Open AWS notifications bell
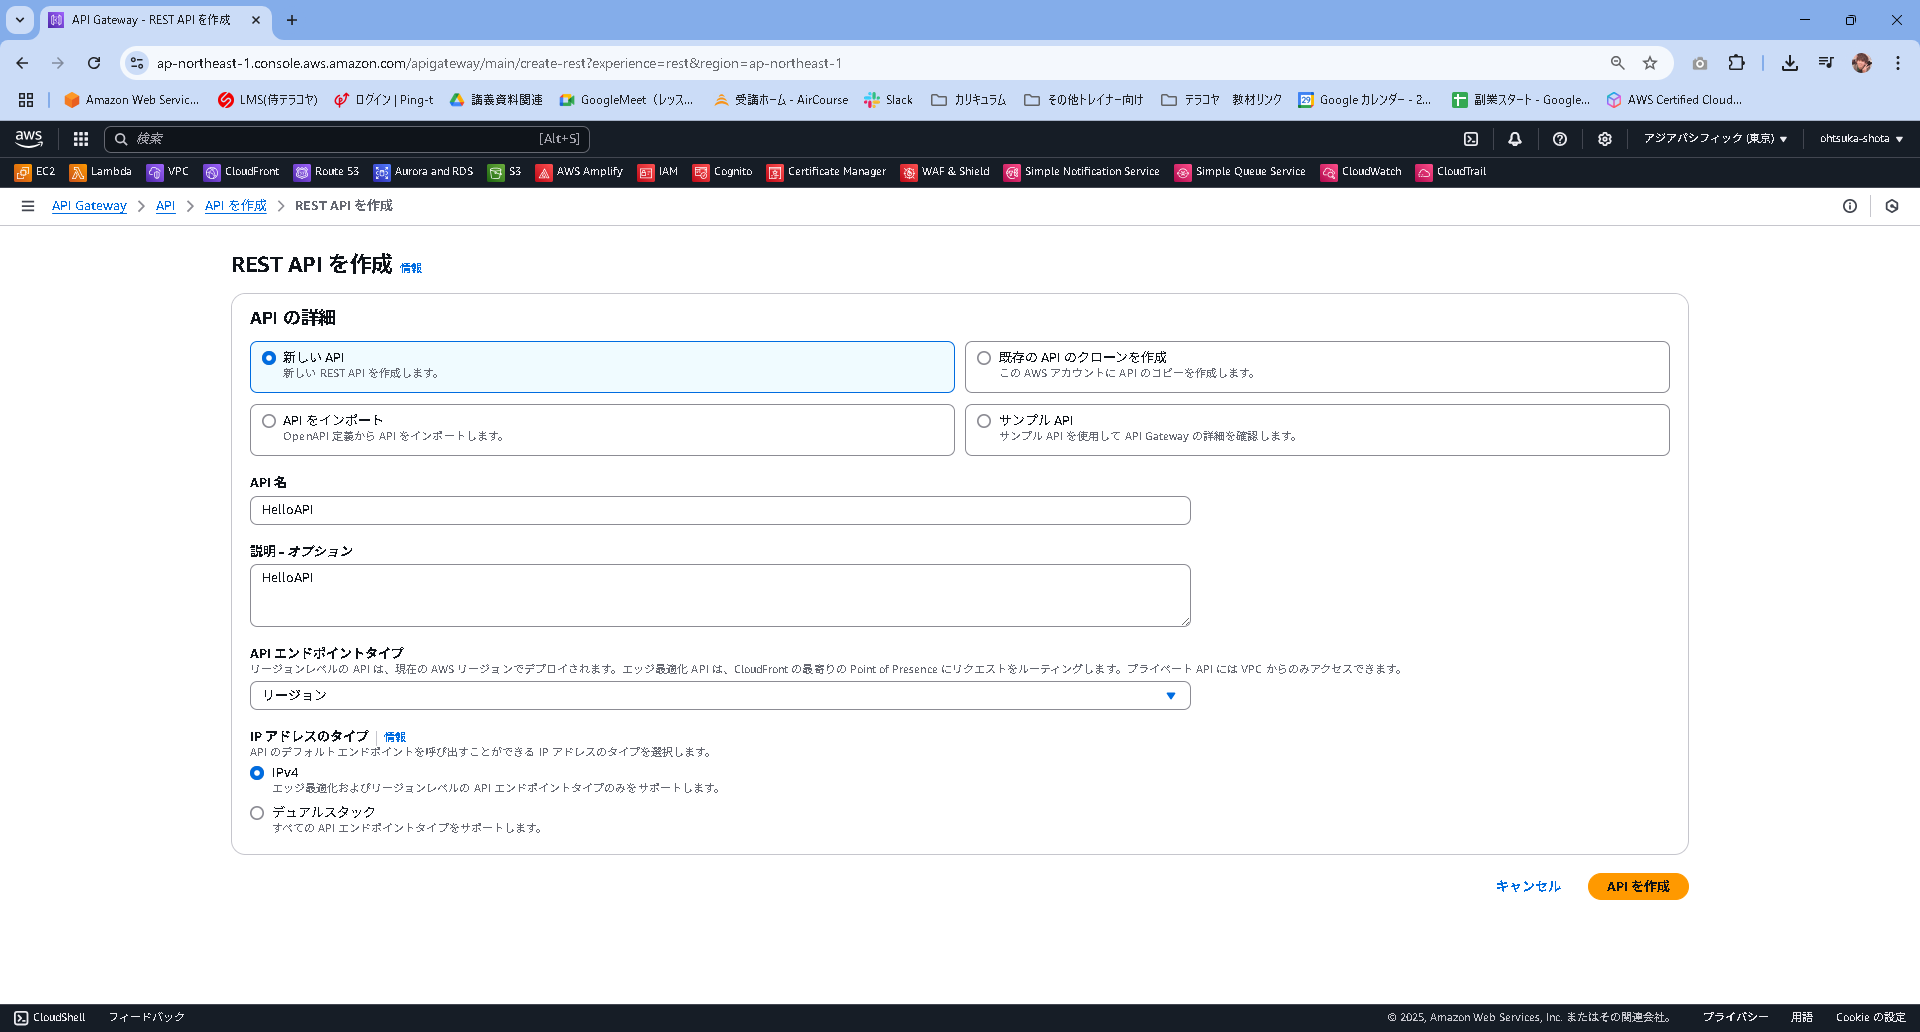 click(x=1515, y=139)
